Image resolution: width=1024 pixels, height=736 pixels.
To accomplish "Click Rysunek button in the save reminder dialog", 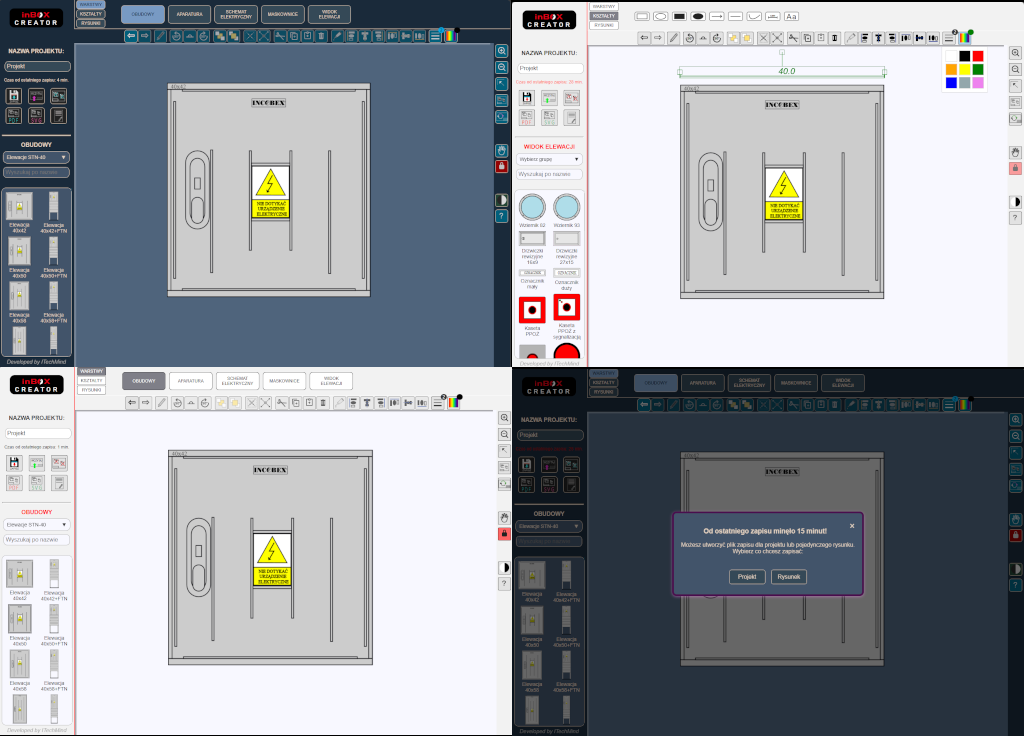I will coord(789,577).
